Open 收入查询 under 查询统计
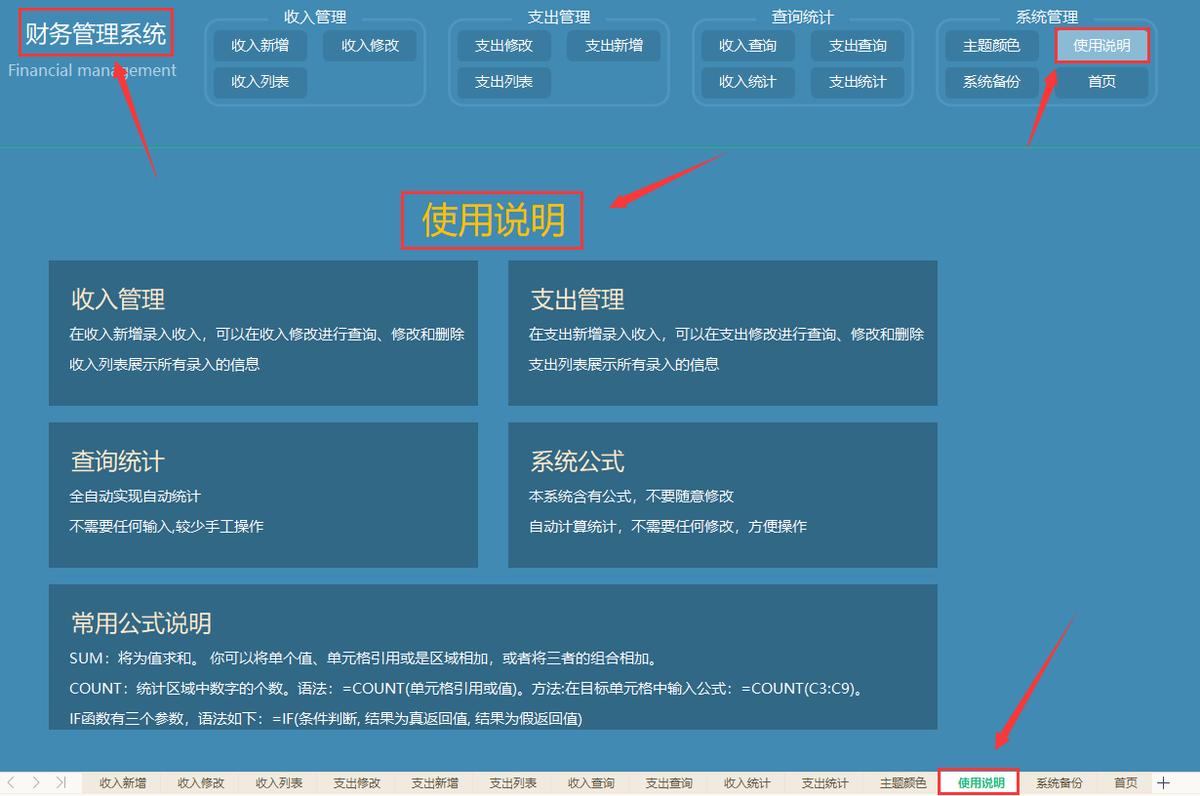The width and height of the screenshot is (1200, 796). click(747, 44)
